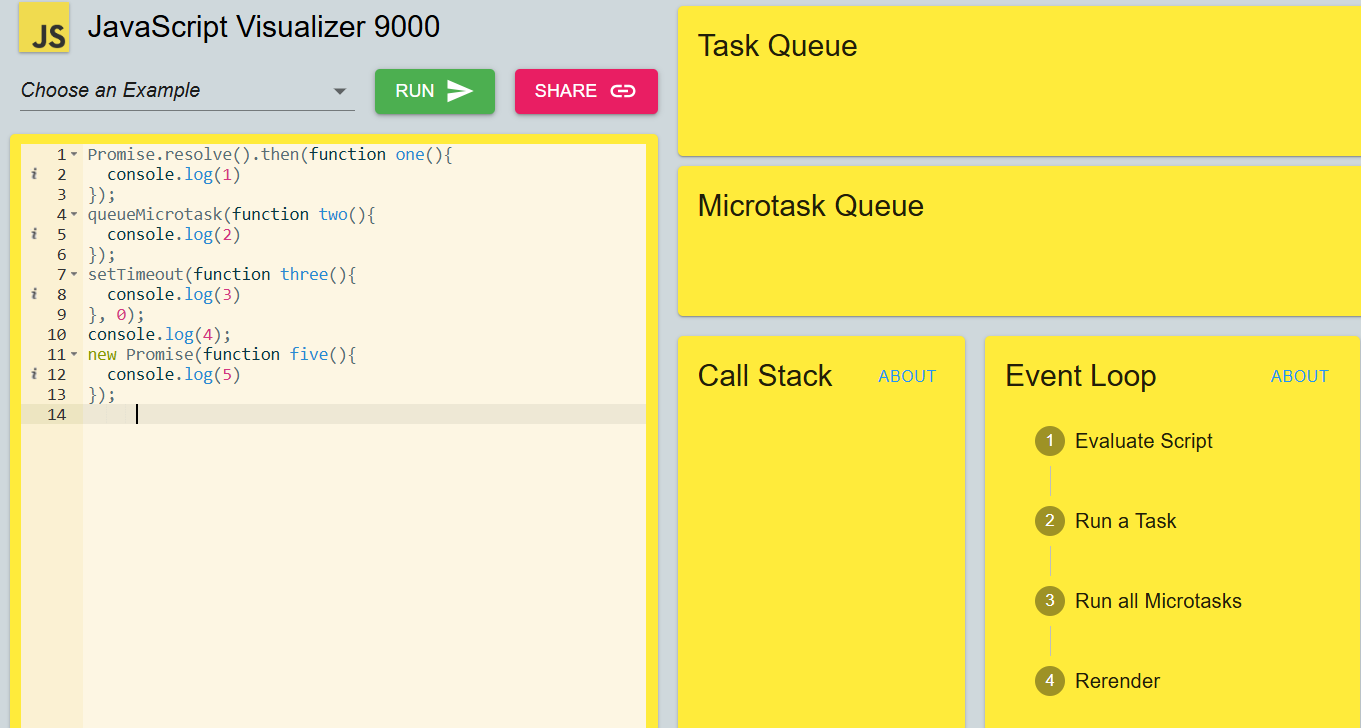The height and width of the screenshot is (728, 1361).
Task: Select step 3 circle Run all Microtasks
Action: [x=1049, y=601]
